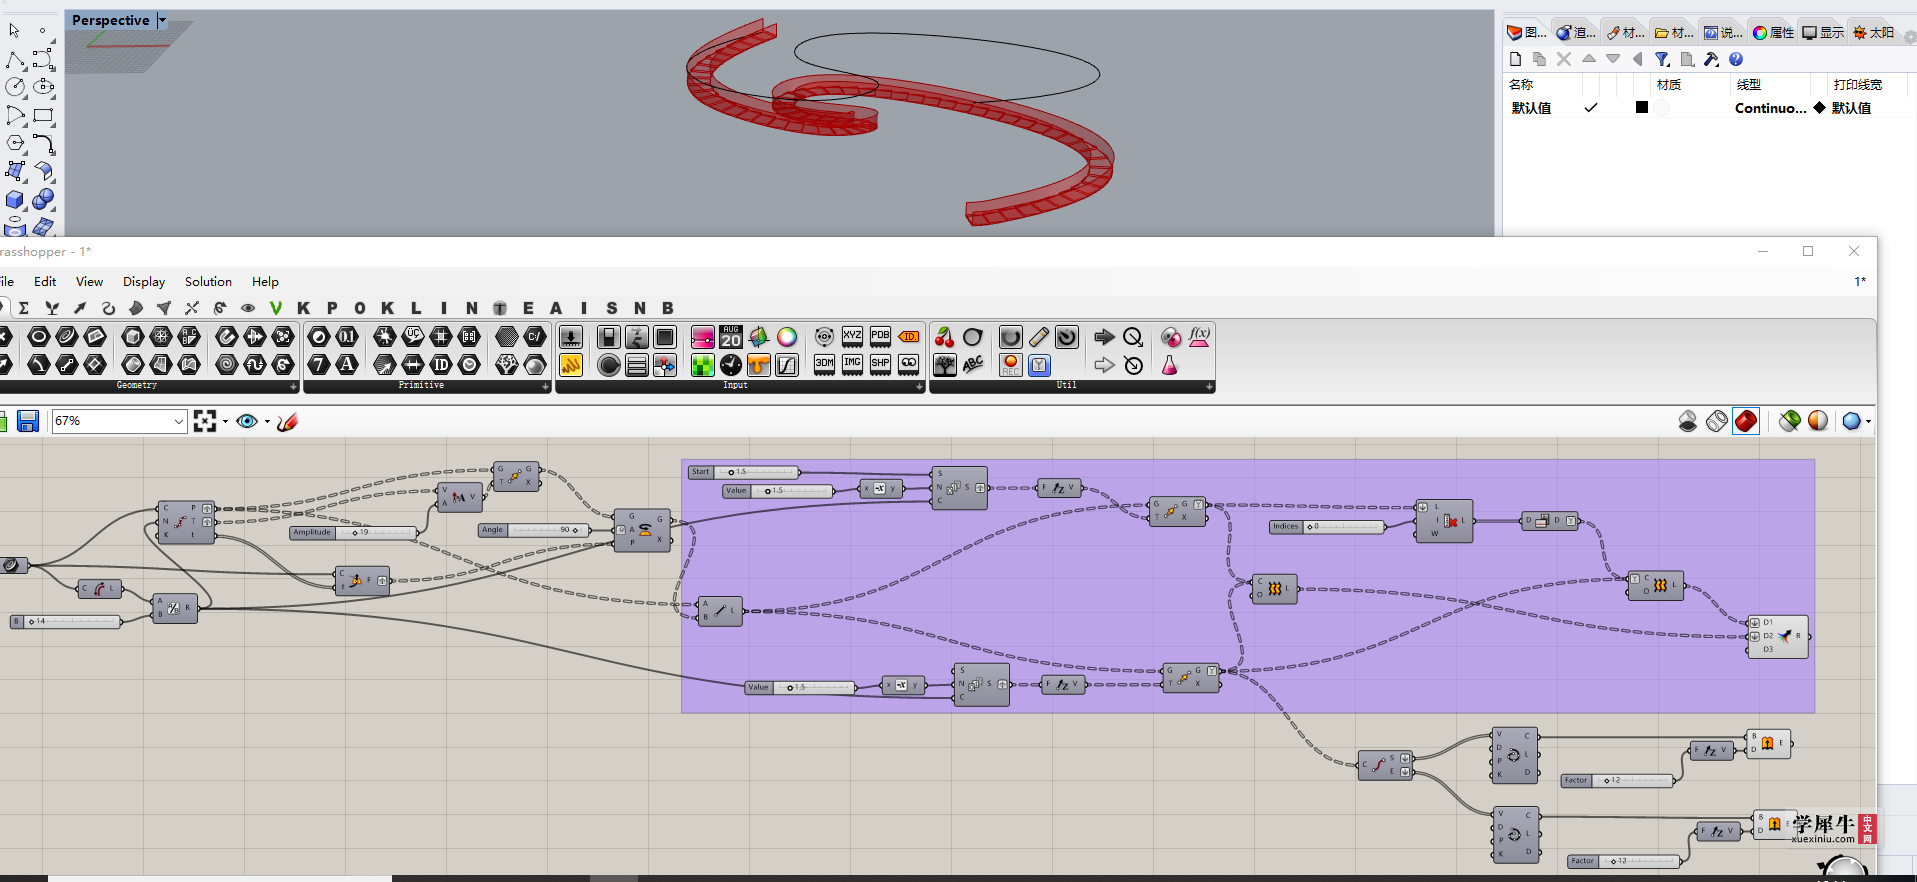Click the XYZ import icon
This screenshot has width=1917, height=882.
[x=852, y=337]
